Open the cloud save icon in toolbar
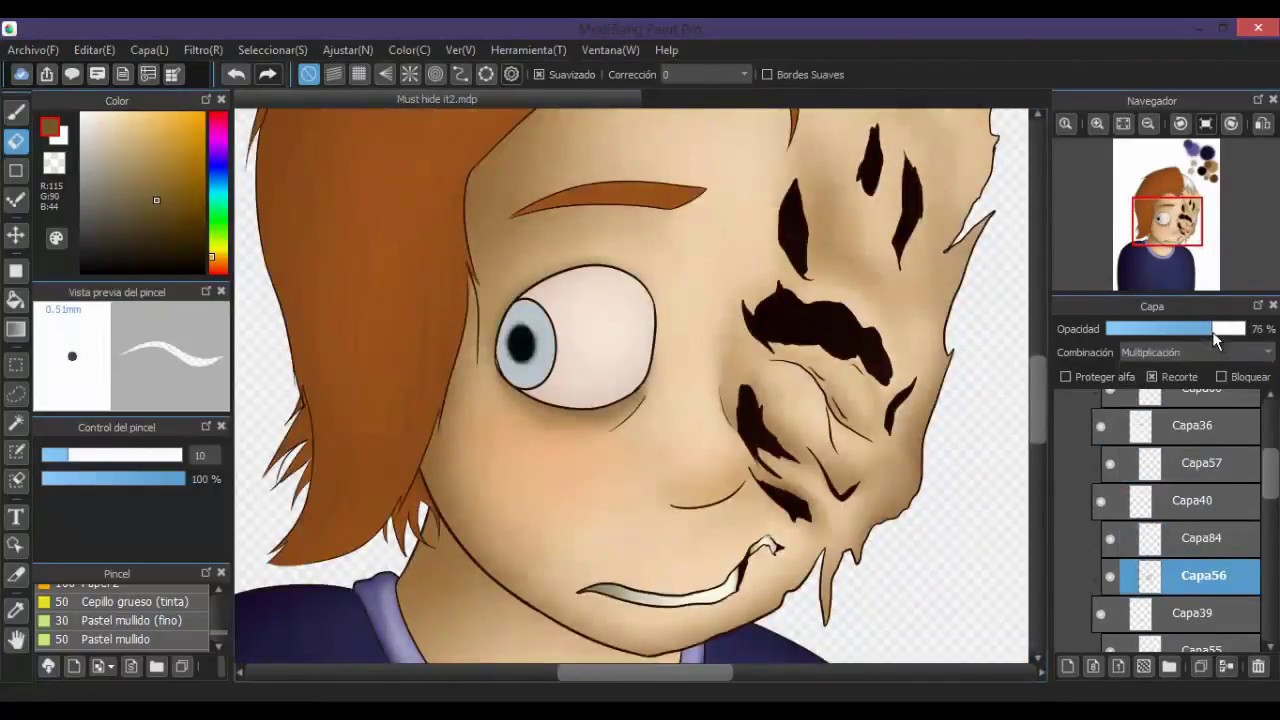1280x720 pixels. click(x=21, y=74)
